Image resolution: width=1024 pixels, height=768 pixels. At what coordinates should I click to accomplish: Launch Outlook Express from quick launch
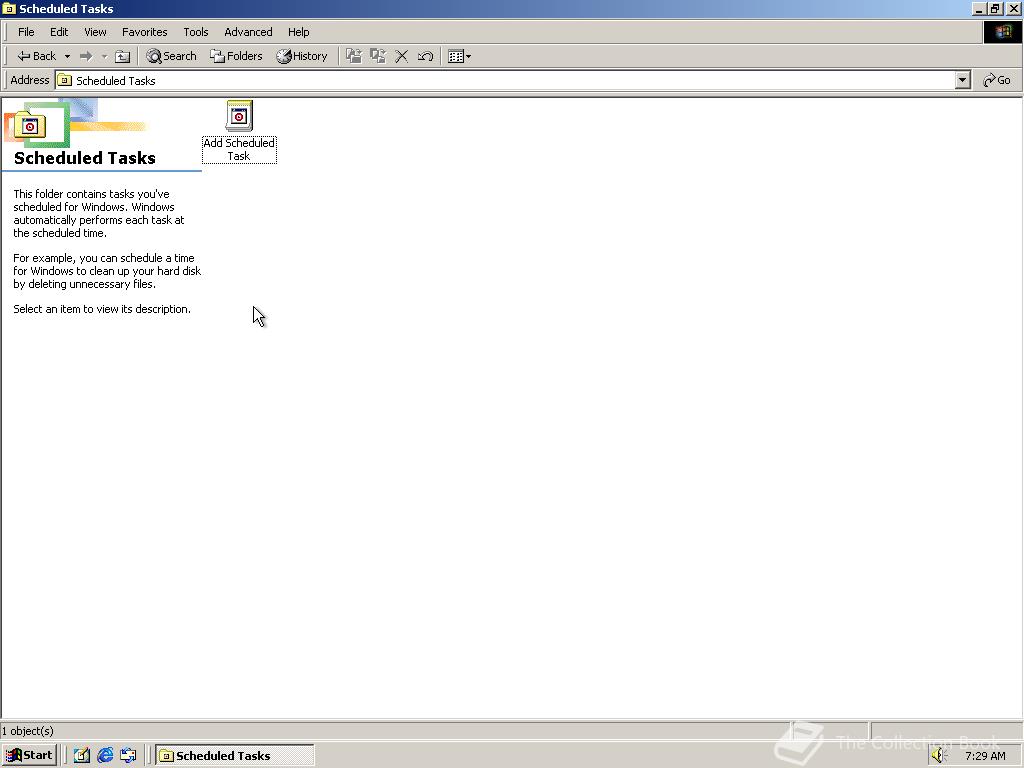(x=128, y=756)
